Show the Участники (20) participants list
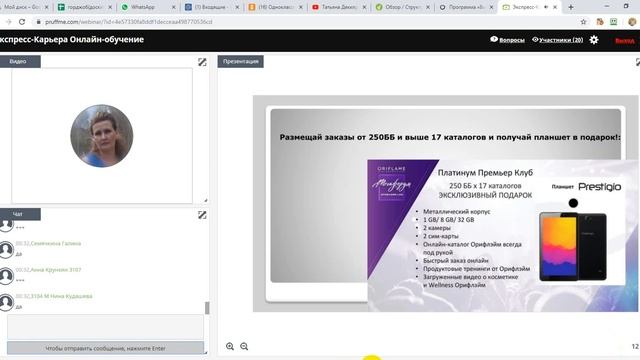 click(x=558, y=40)
